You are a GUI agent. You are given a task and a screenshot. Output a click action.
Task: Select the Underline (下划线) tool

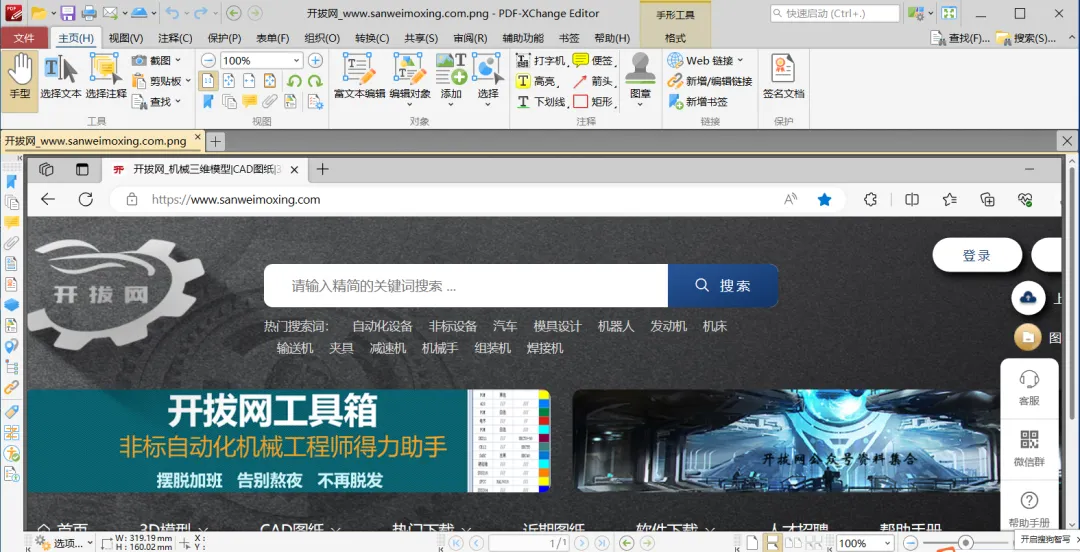coord(541,102)
